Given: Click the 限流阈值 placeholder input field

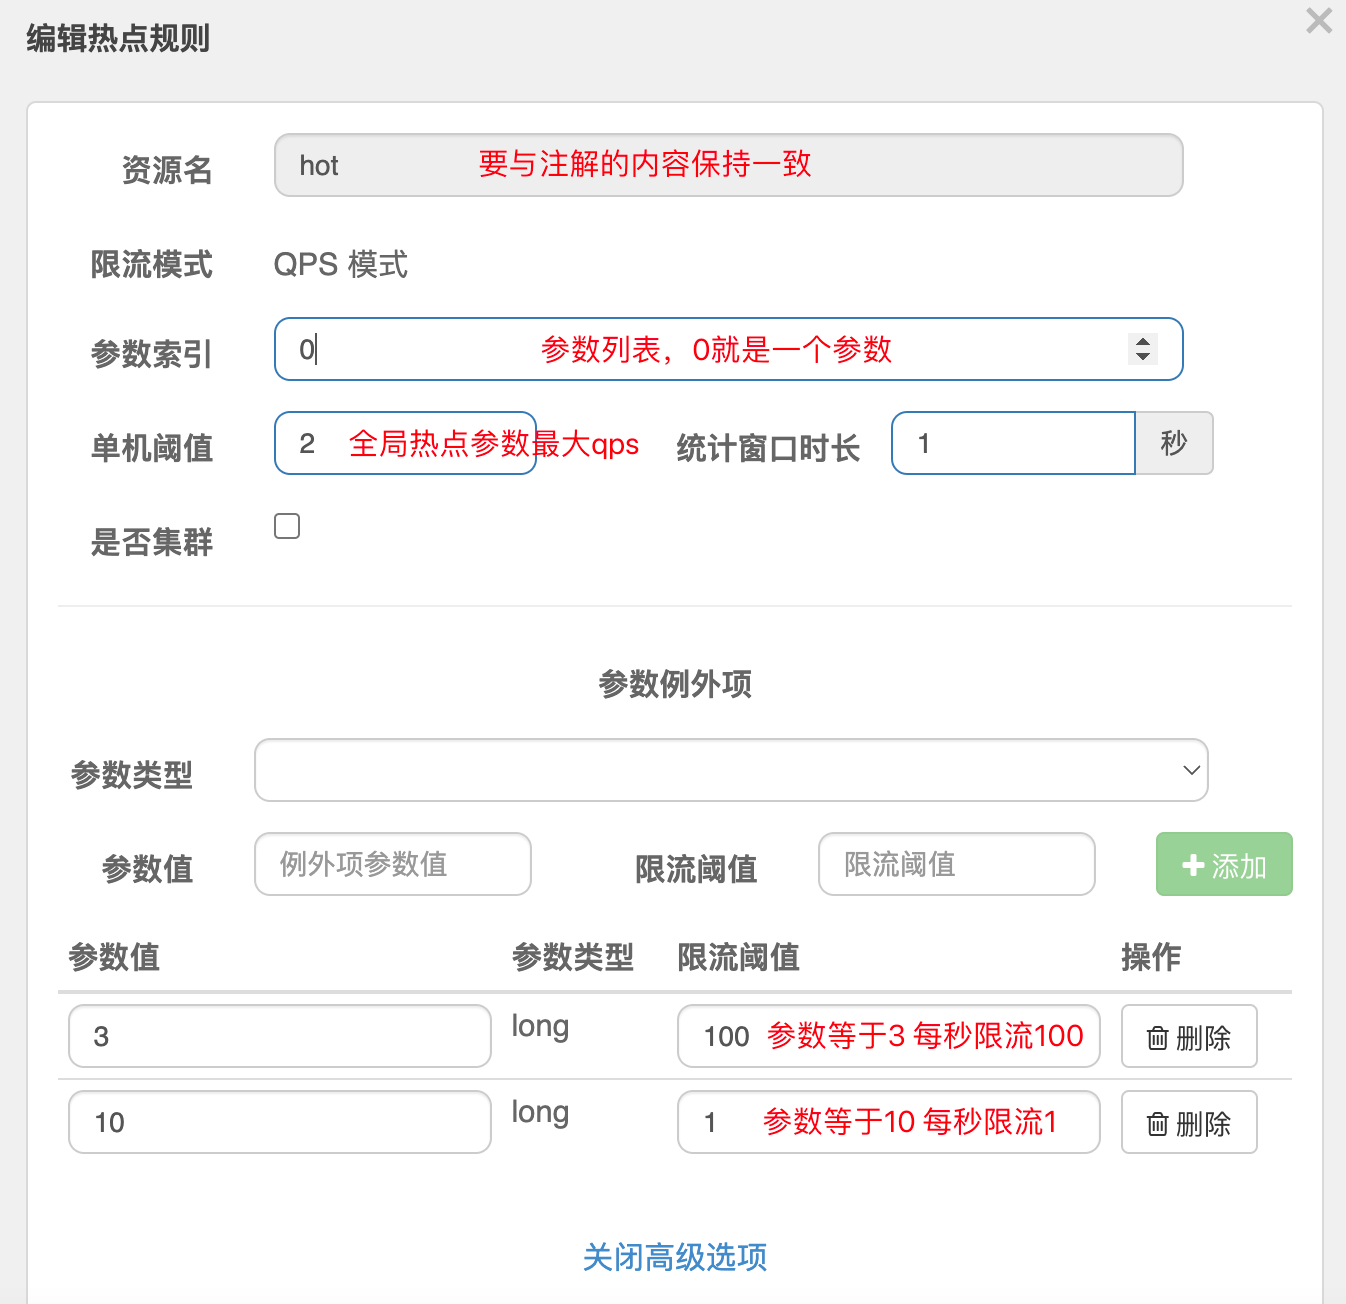Looking at the screenshot, I should [x=956, y=864].
